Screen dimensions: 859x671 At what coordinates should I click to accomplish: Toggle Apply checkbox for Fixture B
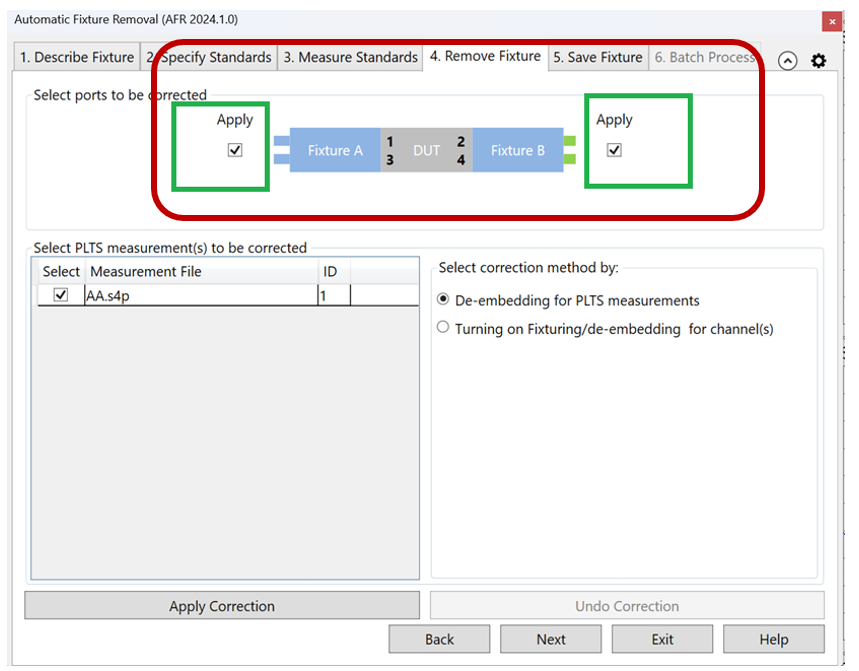click(x=614, y=150)
